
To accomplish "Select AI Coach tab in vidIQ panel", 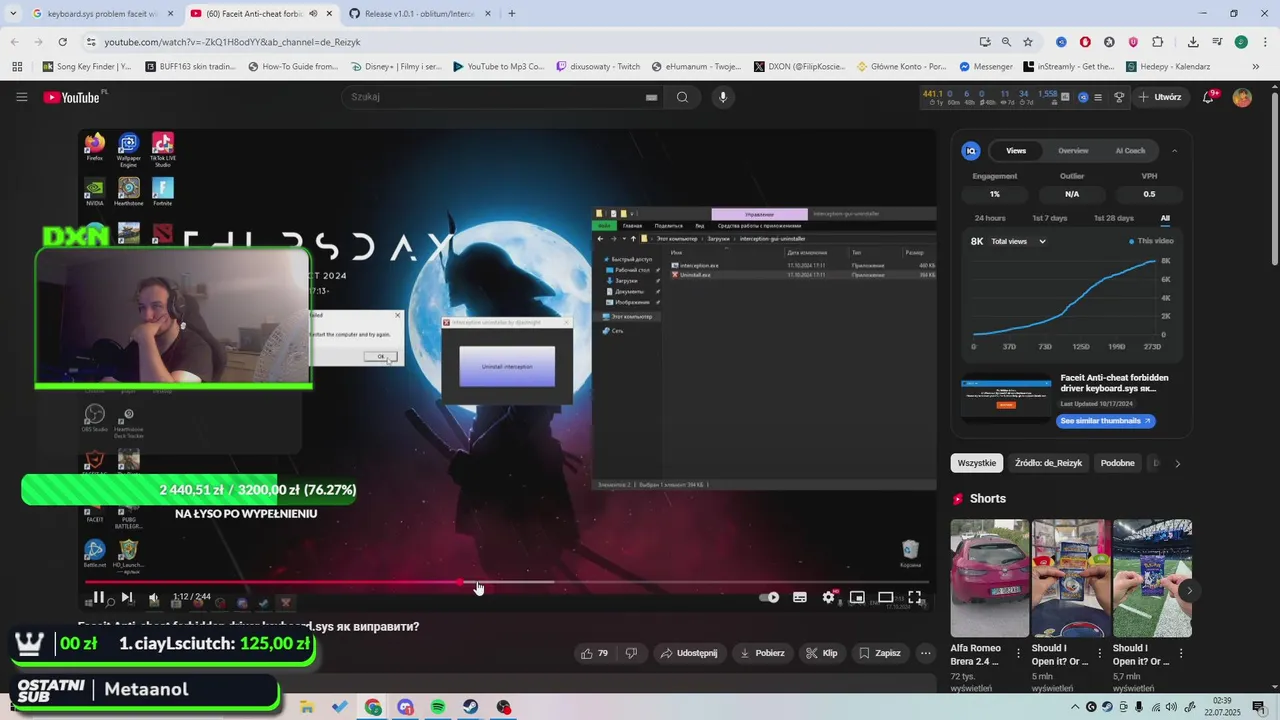I will 1130,151.
